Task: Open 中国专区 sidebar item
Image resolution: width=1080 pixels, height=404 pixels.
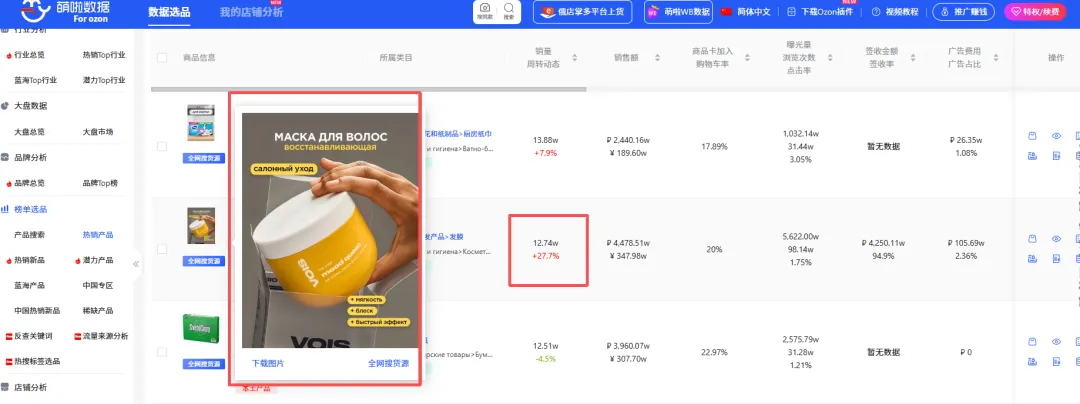Action: [x=97, y=285]
